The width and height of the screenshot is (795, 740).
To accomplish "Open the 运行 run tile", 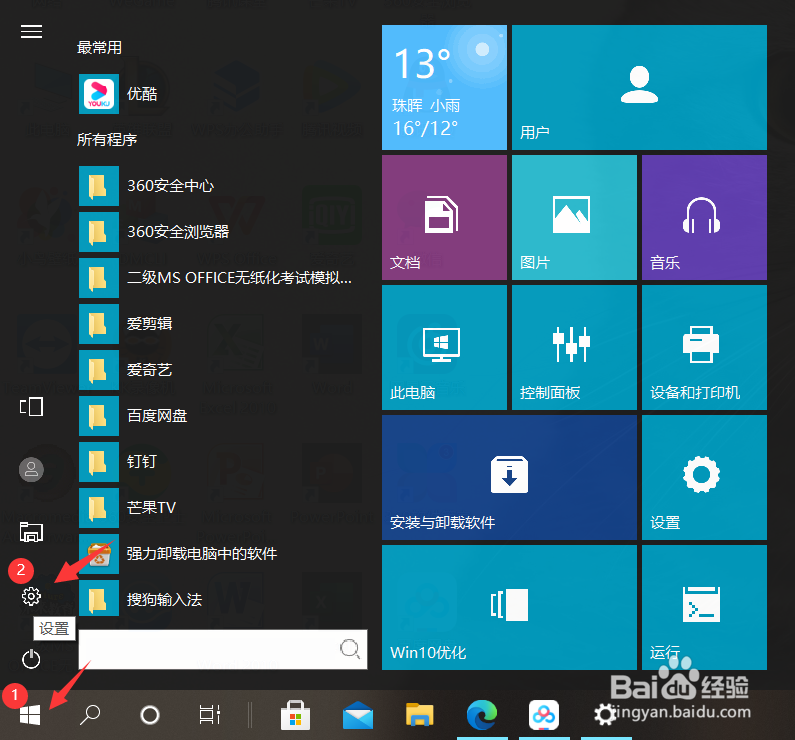I will 704,607.
